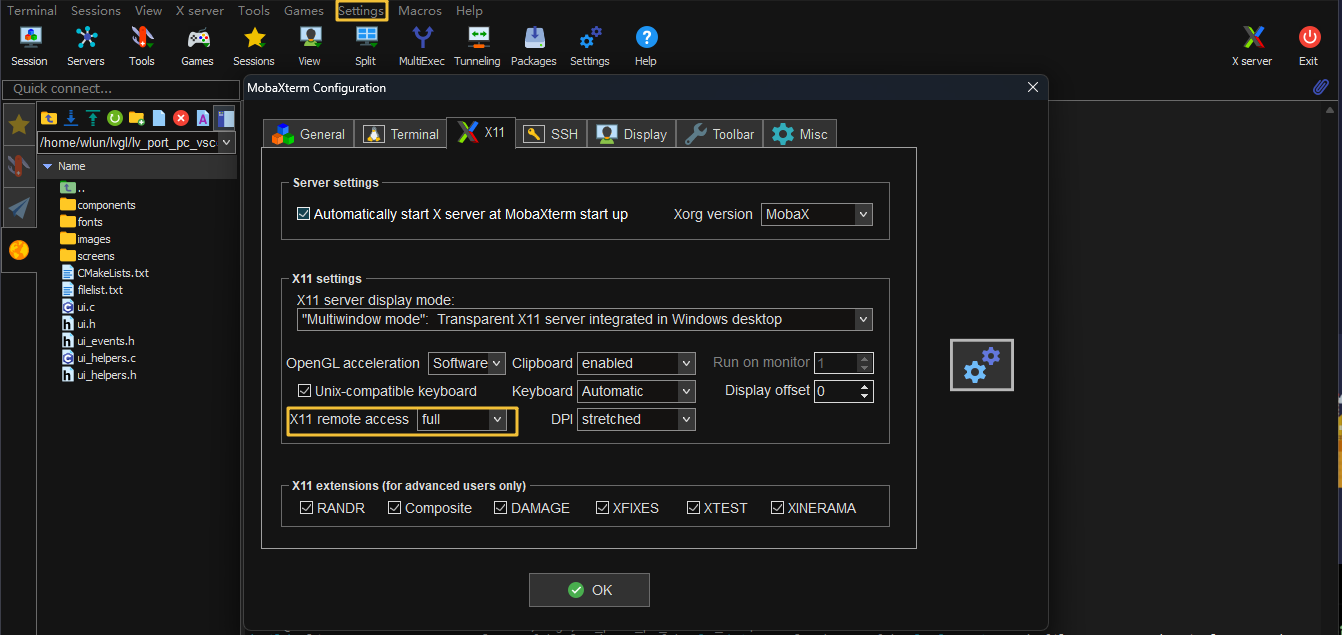Open the Clipboard dropdown
This screenshot has height=635, width=1342.
[636, 363]
